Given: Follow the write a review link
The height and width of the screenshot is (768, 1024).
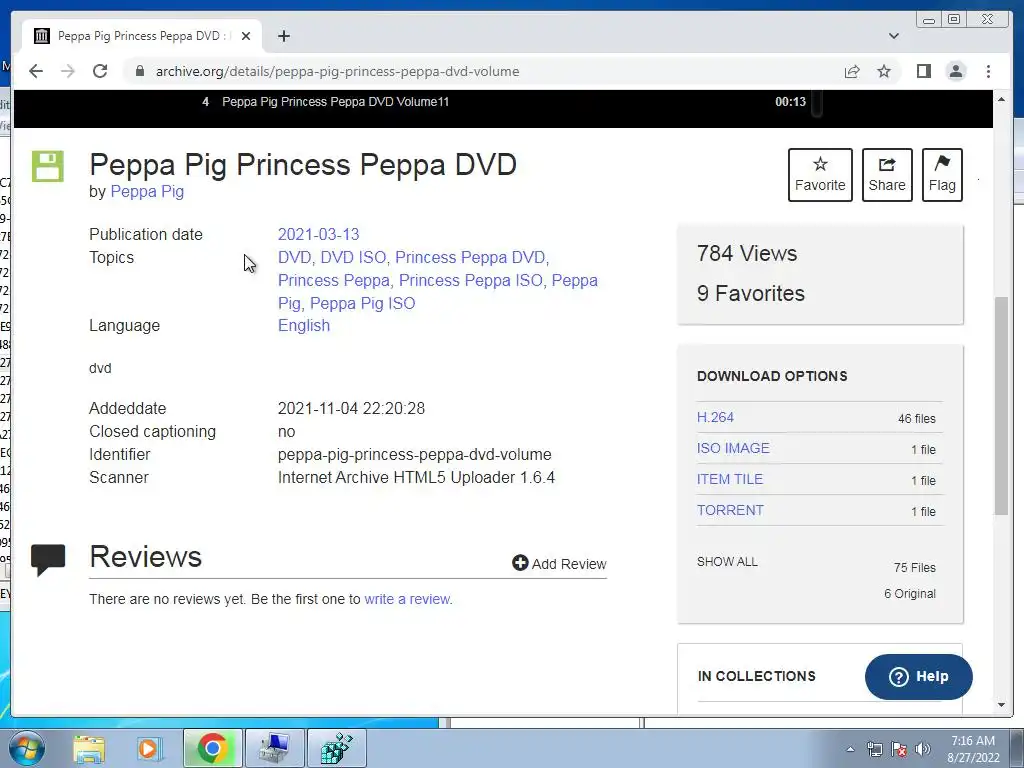Looking at the screenshot, I should tap(407, 599).
